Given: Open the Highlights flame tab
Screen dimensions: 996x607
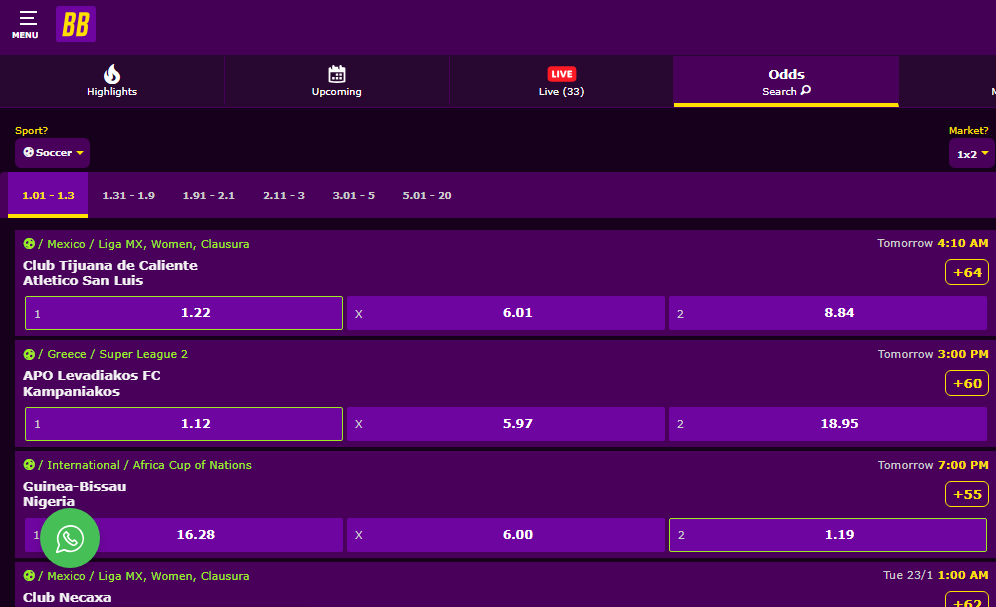Looking at the screenshot, I should 112,81.
